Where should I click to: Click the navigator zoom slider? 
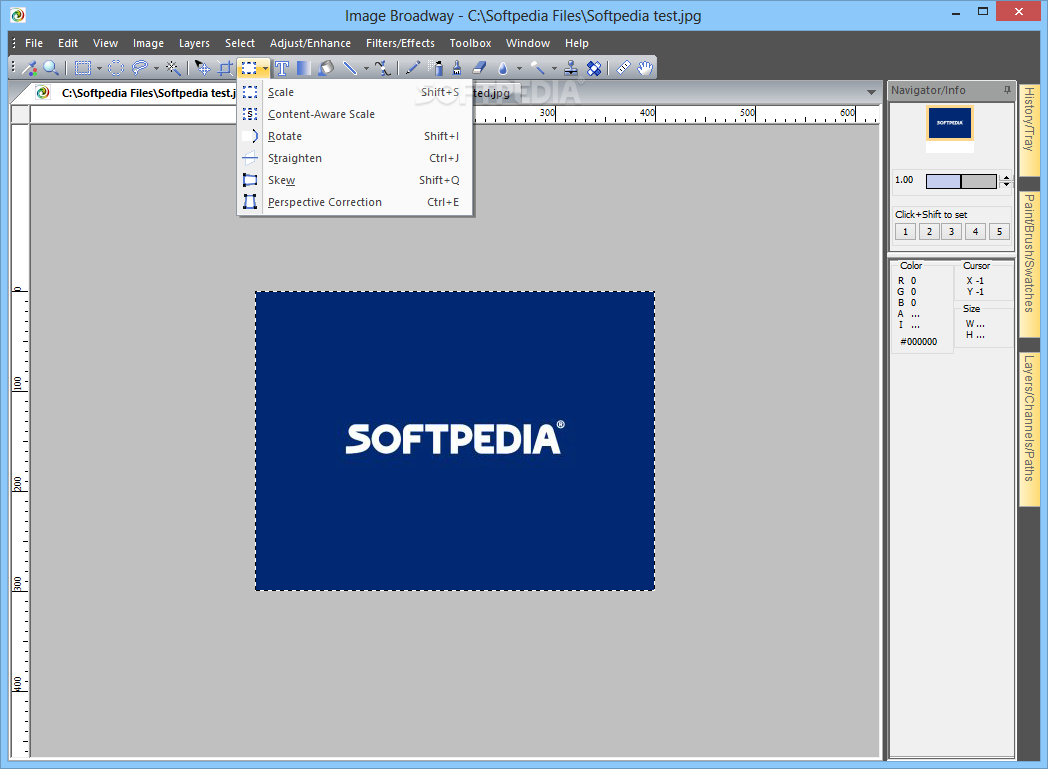pos(961,181)
